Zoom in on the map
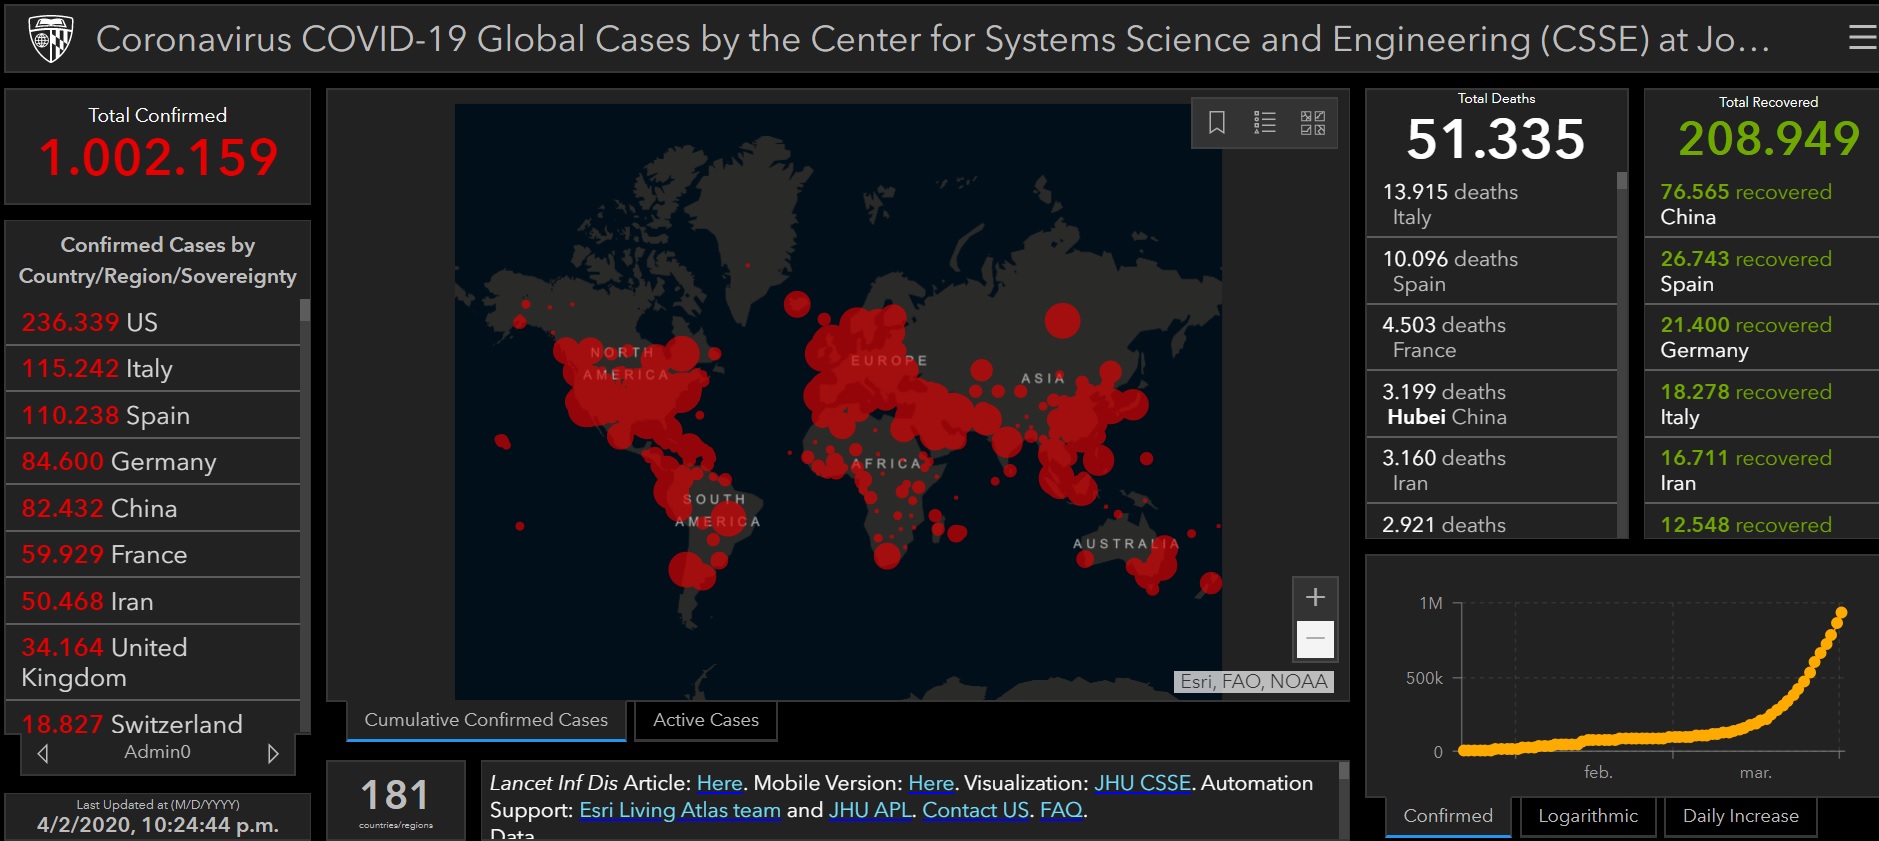The width and height of the screenshot is (1879, 841). [1315, 597]
